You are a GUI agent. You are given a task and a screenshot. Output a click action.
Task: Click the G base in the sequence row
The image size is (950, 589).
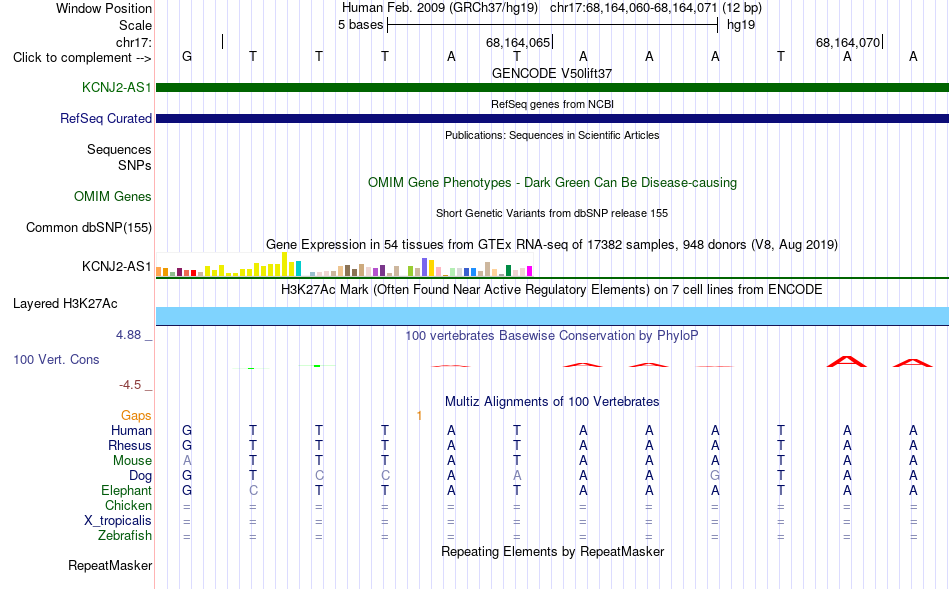(187, 56)
